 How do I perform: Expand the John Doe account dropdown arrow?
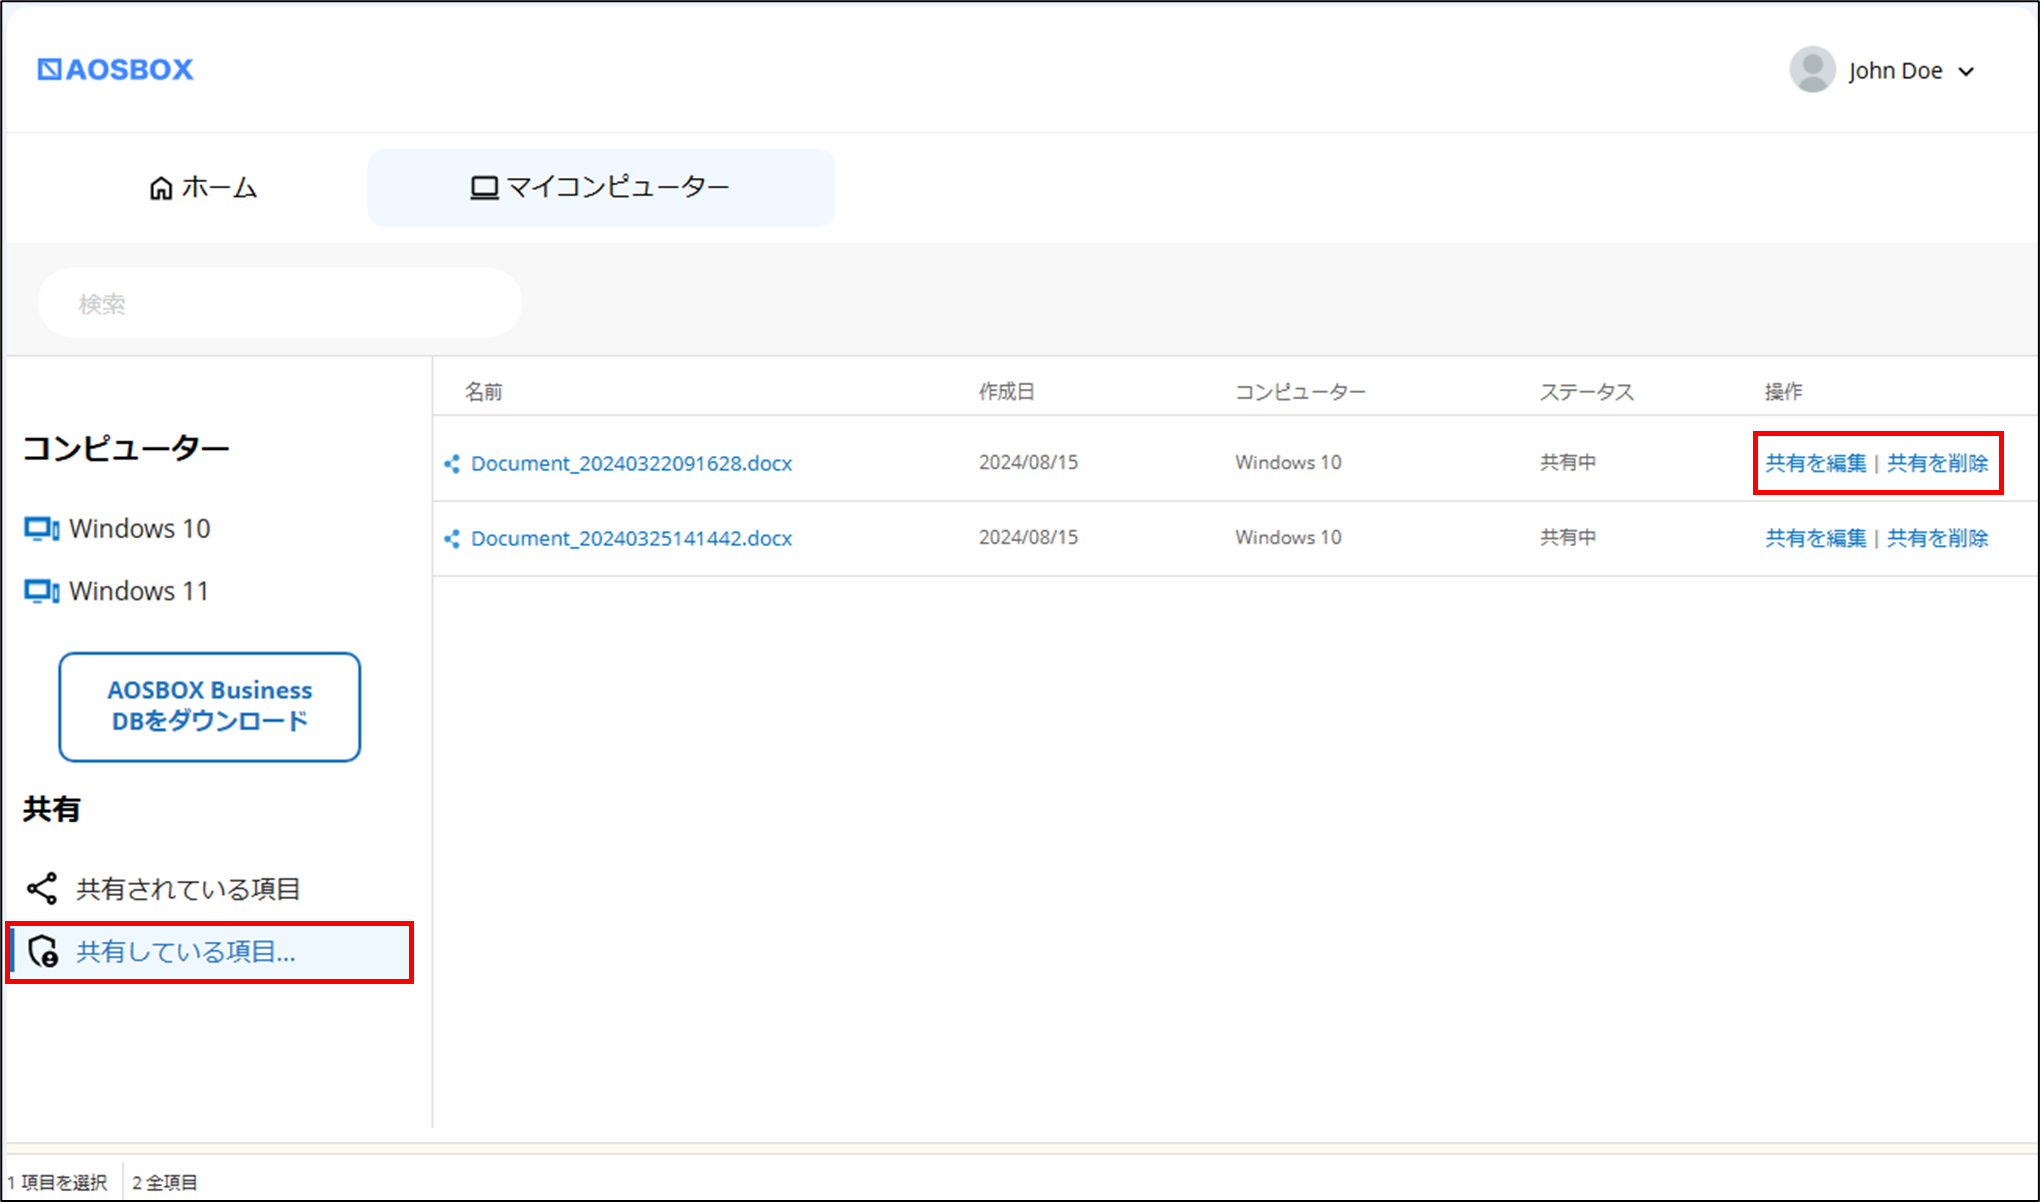pos(1966,71)
